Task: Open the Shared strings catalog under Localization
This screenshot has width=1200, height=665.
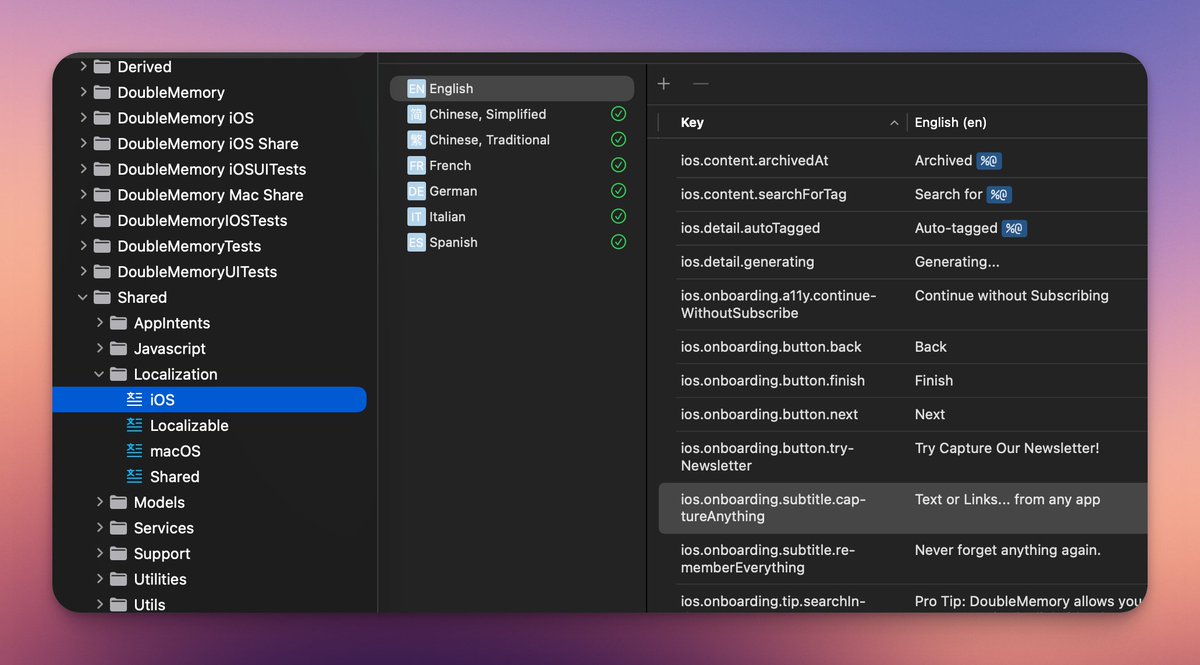Action: pos(174,477)
